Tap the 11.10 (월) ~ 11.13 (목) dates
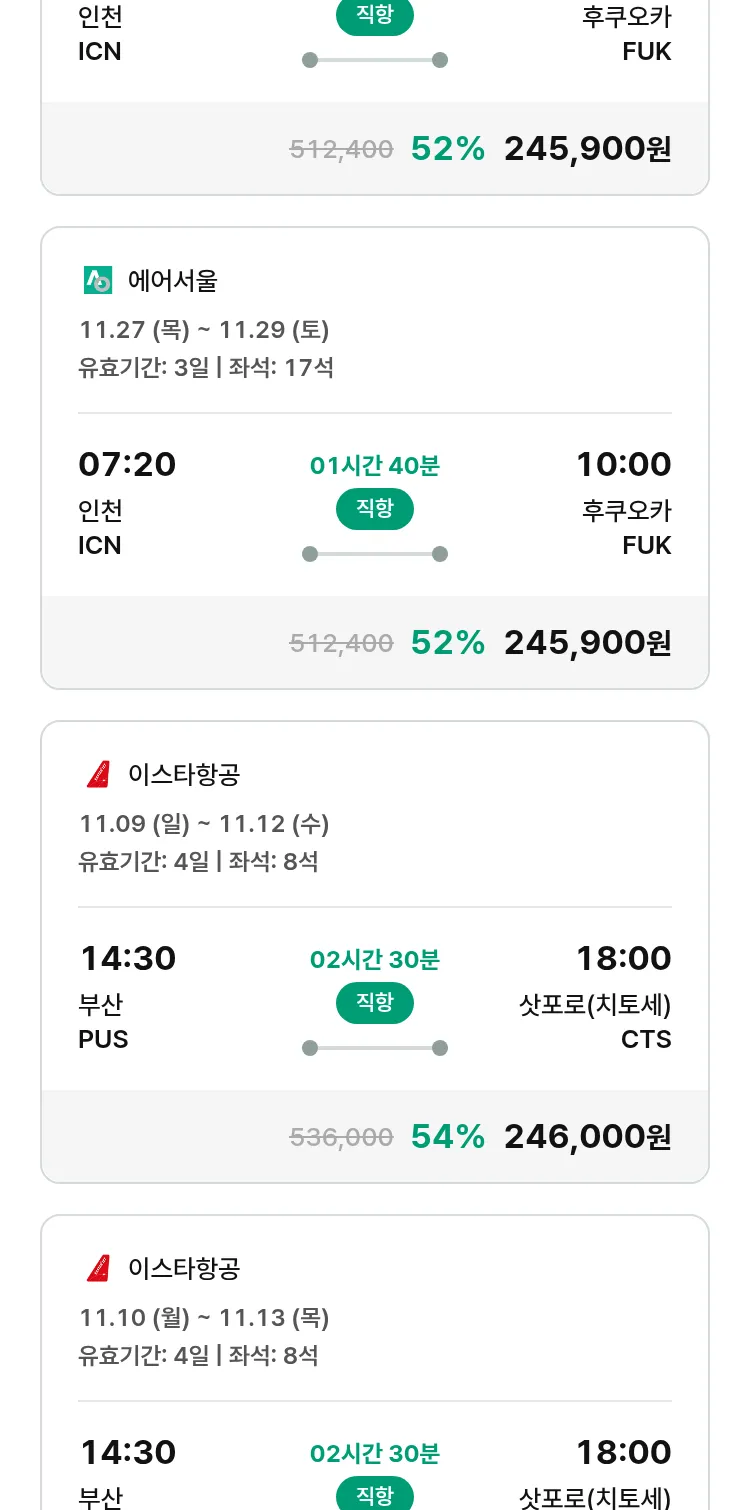The height and width of the screenshot is (1510, 750). click(x=204, y=1318)
